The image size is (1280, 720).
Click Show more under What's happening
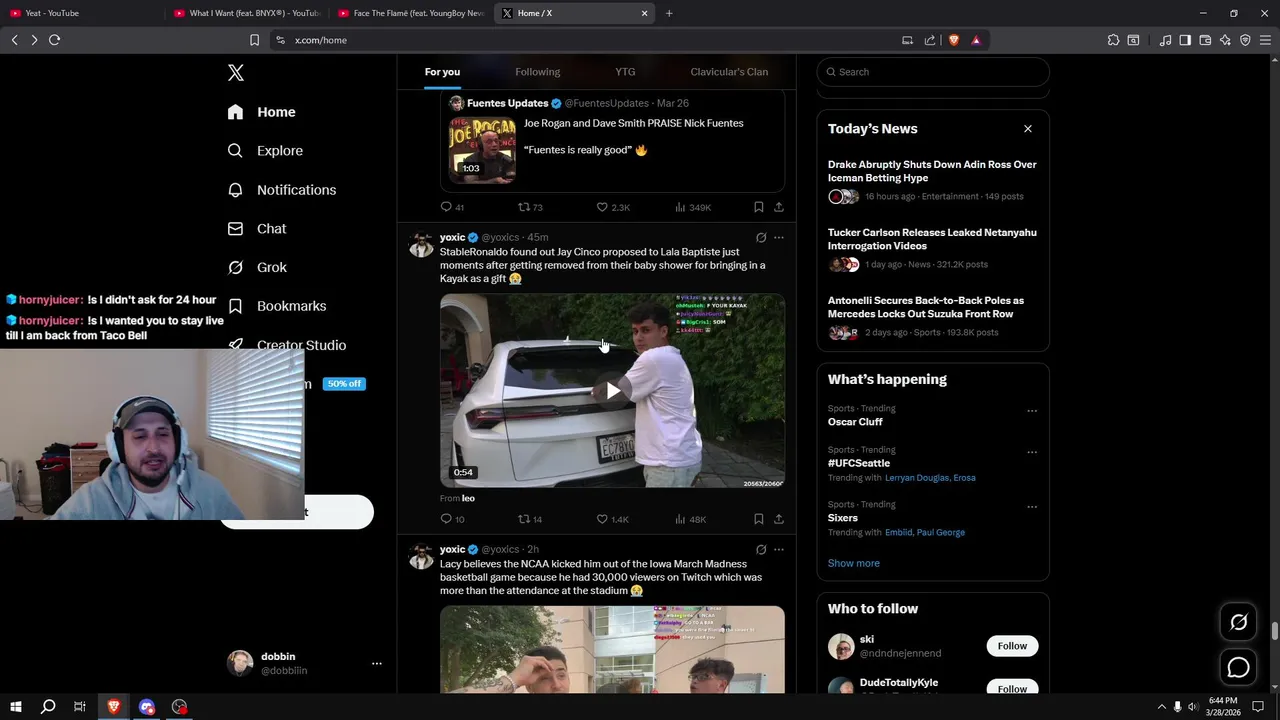click(x=853, y=563)
